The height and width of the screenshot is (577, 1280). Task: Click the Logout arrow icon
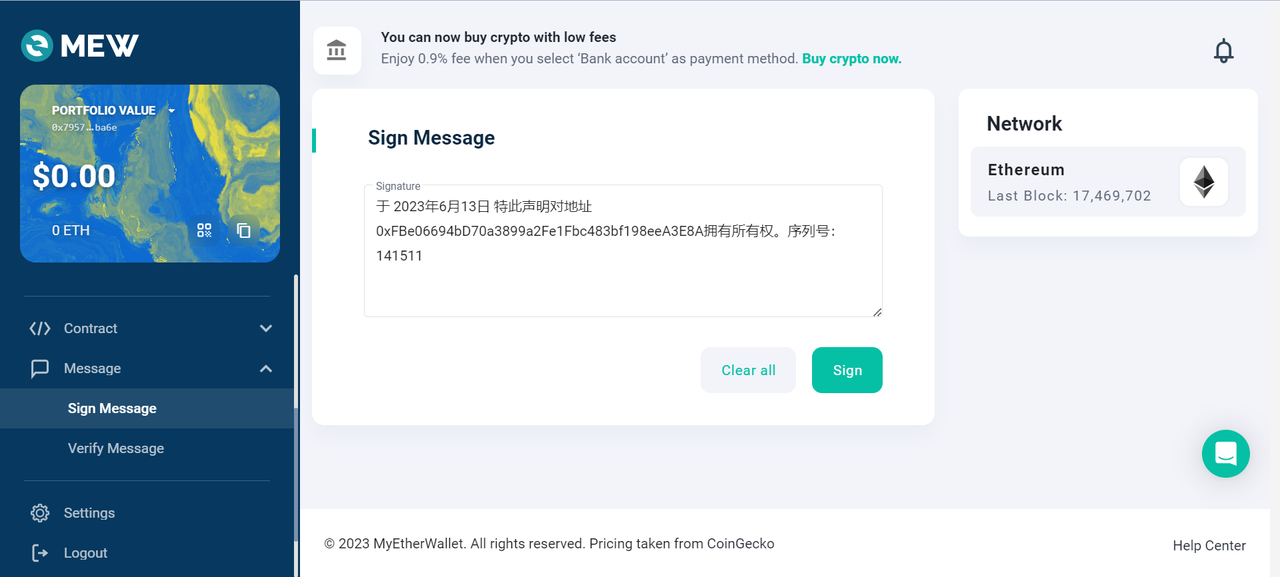(40, 553)
